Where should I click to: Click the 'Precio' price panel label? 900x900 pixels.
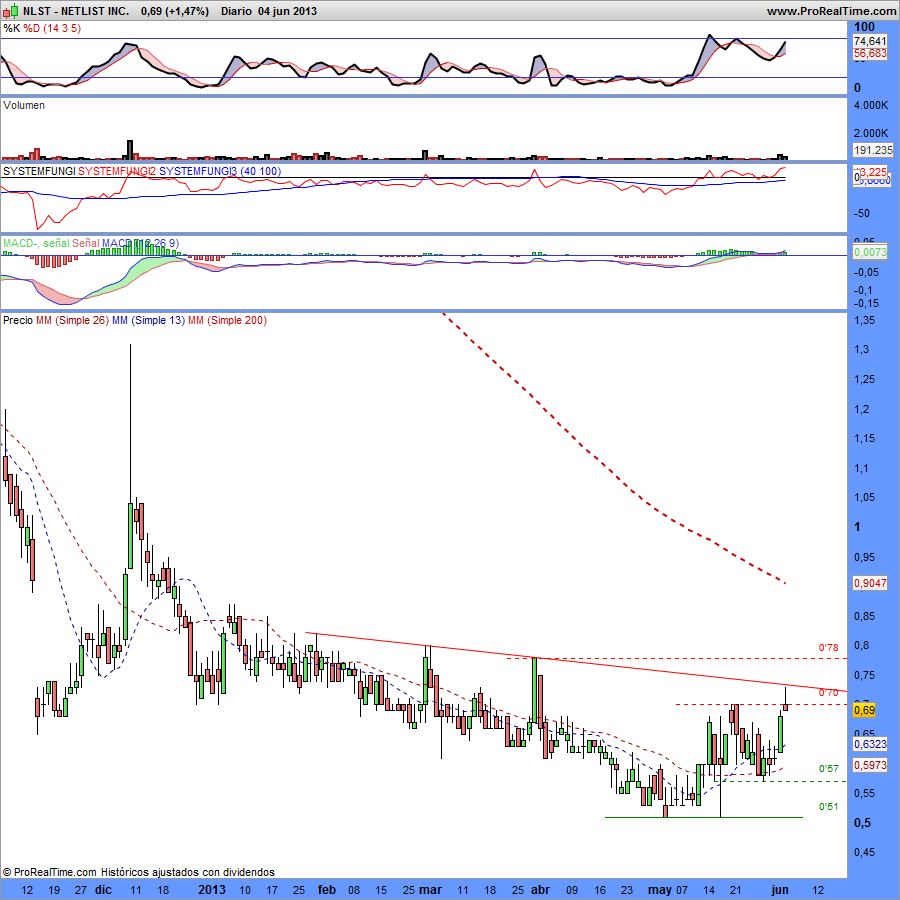click(18, 320)
